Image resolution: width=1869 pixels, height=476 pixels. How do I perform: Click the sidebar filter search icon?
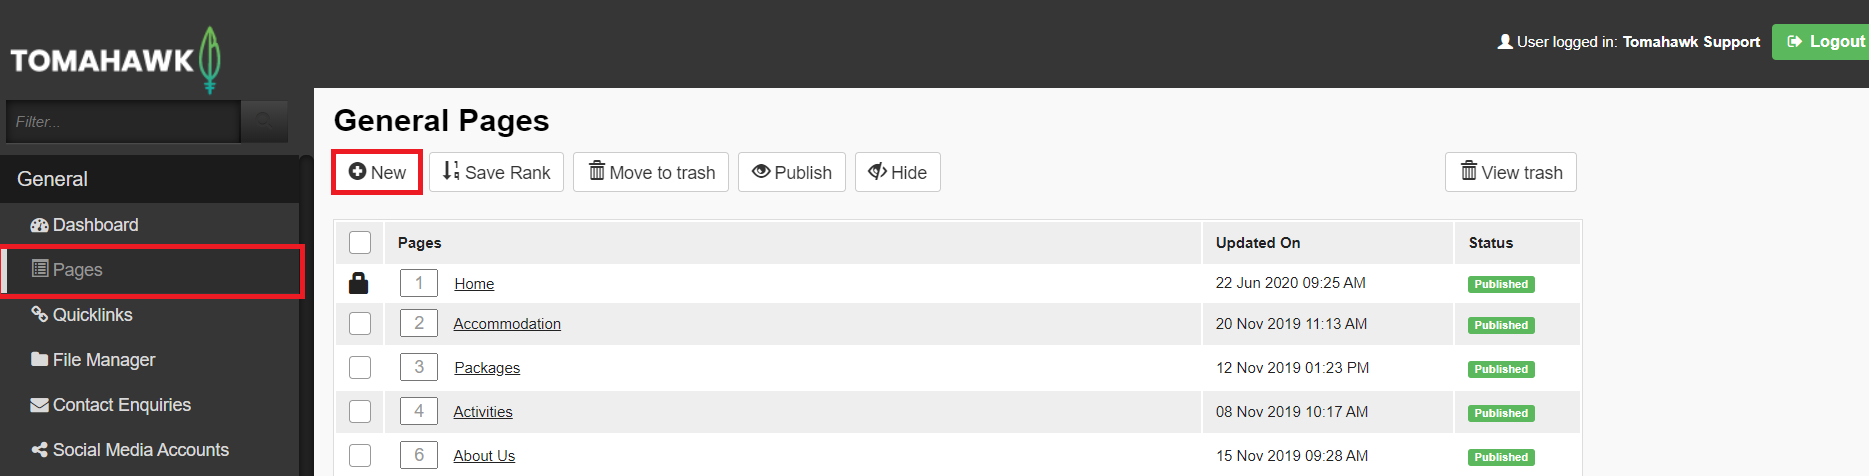pos(265,122)
